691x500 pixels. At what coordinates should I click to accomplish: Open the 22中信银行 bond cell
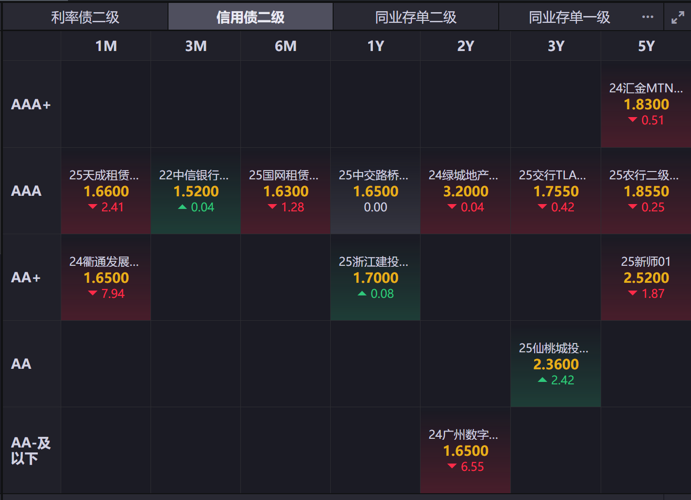[x=196, y=191]
